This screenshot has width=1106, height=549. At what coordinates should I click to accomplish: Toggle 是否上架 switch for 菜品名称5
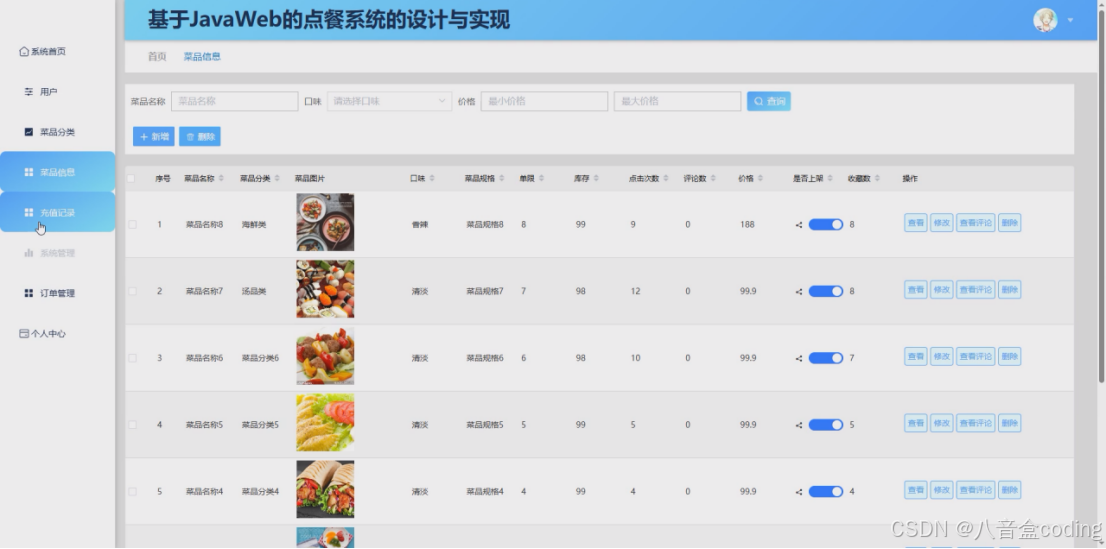tap(826, 425)
